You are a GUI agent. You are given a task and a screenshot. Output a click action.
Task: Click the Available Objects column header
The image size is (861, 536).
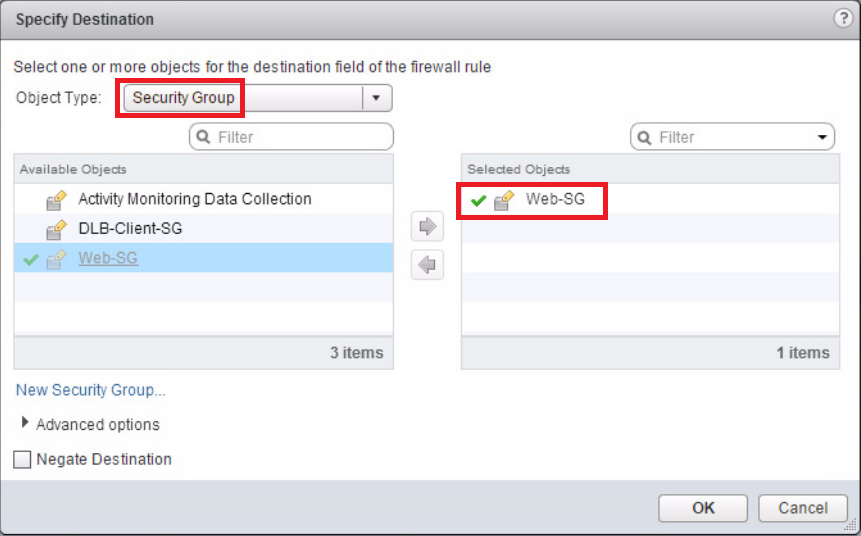(204, 169)
